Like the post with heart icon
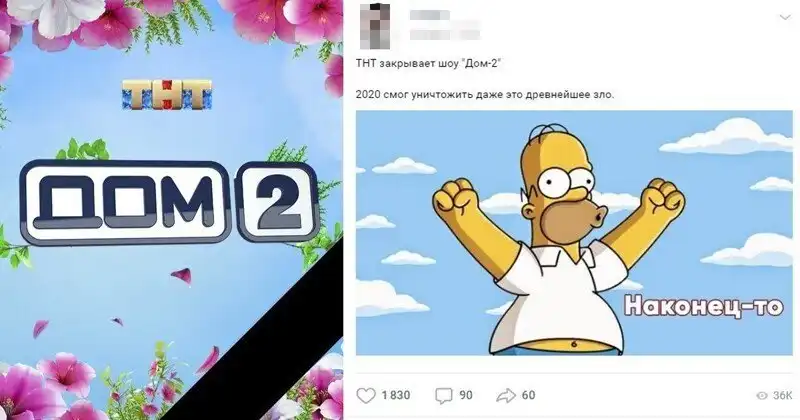The width and height of the screenshot is (800, 420). tap(366, 396)
